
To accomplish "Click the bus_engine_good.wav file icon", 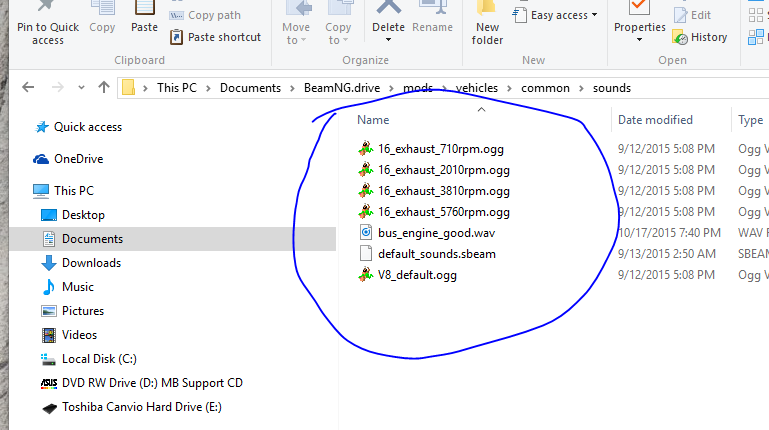I will [366, 232].
